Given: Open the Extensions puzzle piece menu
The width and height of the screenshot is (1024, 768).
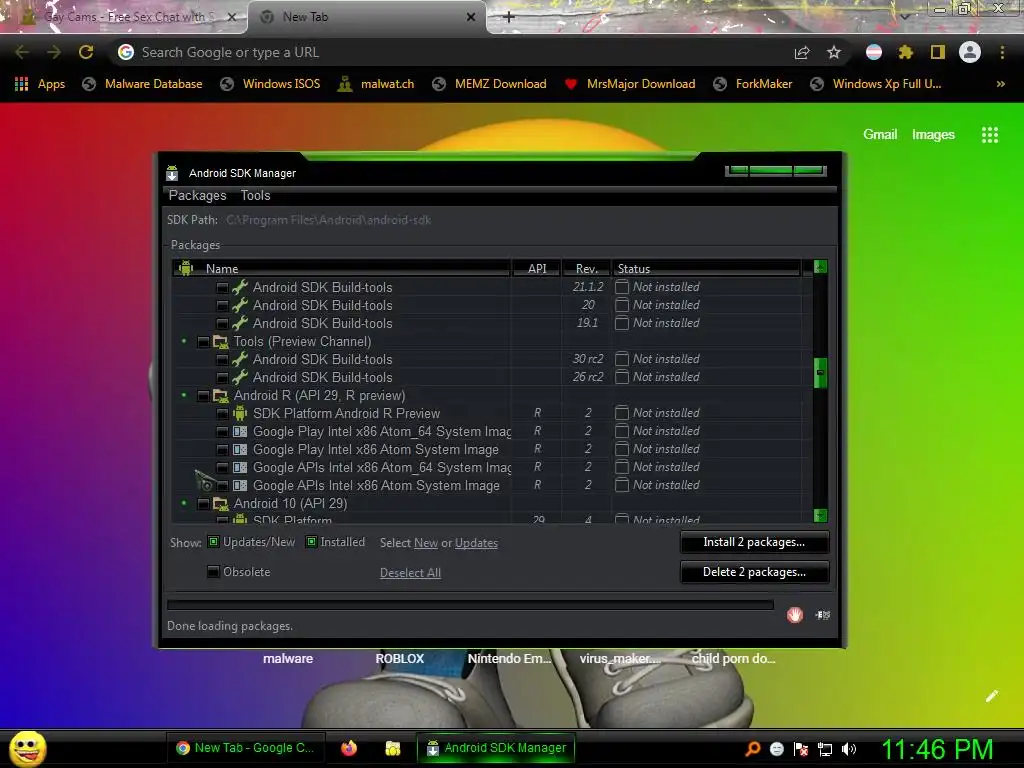Looking at the screenshot, I should click(905, 52).
